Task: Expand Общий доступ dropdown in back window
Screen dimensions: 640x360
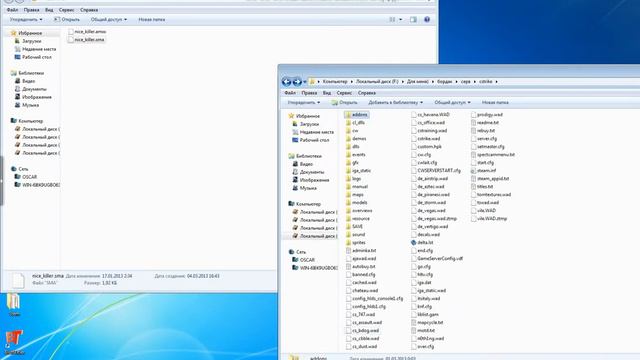Action: 109,20
